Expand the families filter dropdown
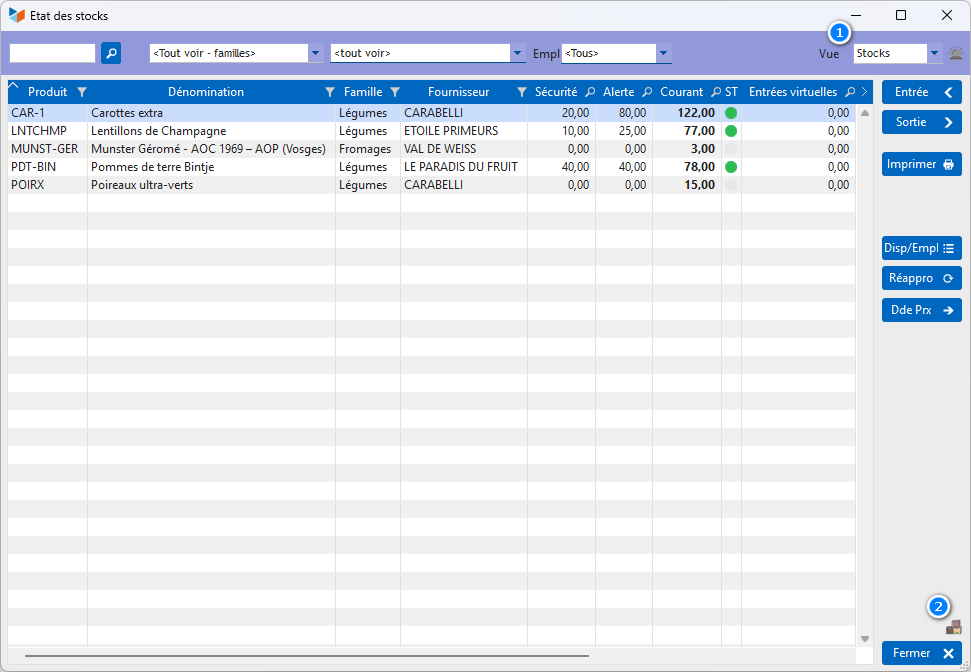Viewport: 971px width, 672px height. [x=316, y=53]
